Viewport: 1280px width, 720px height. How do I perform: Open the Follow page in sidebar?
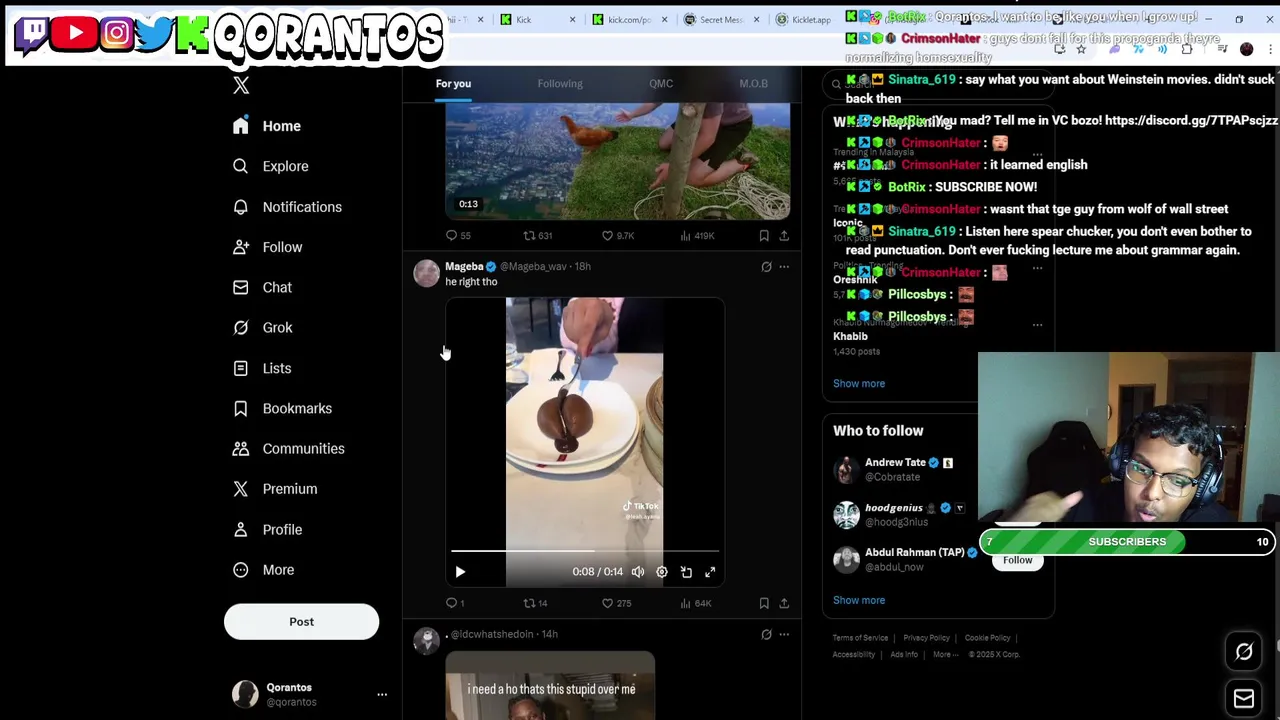(267, 247)
